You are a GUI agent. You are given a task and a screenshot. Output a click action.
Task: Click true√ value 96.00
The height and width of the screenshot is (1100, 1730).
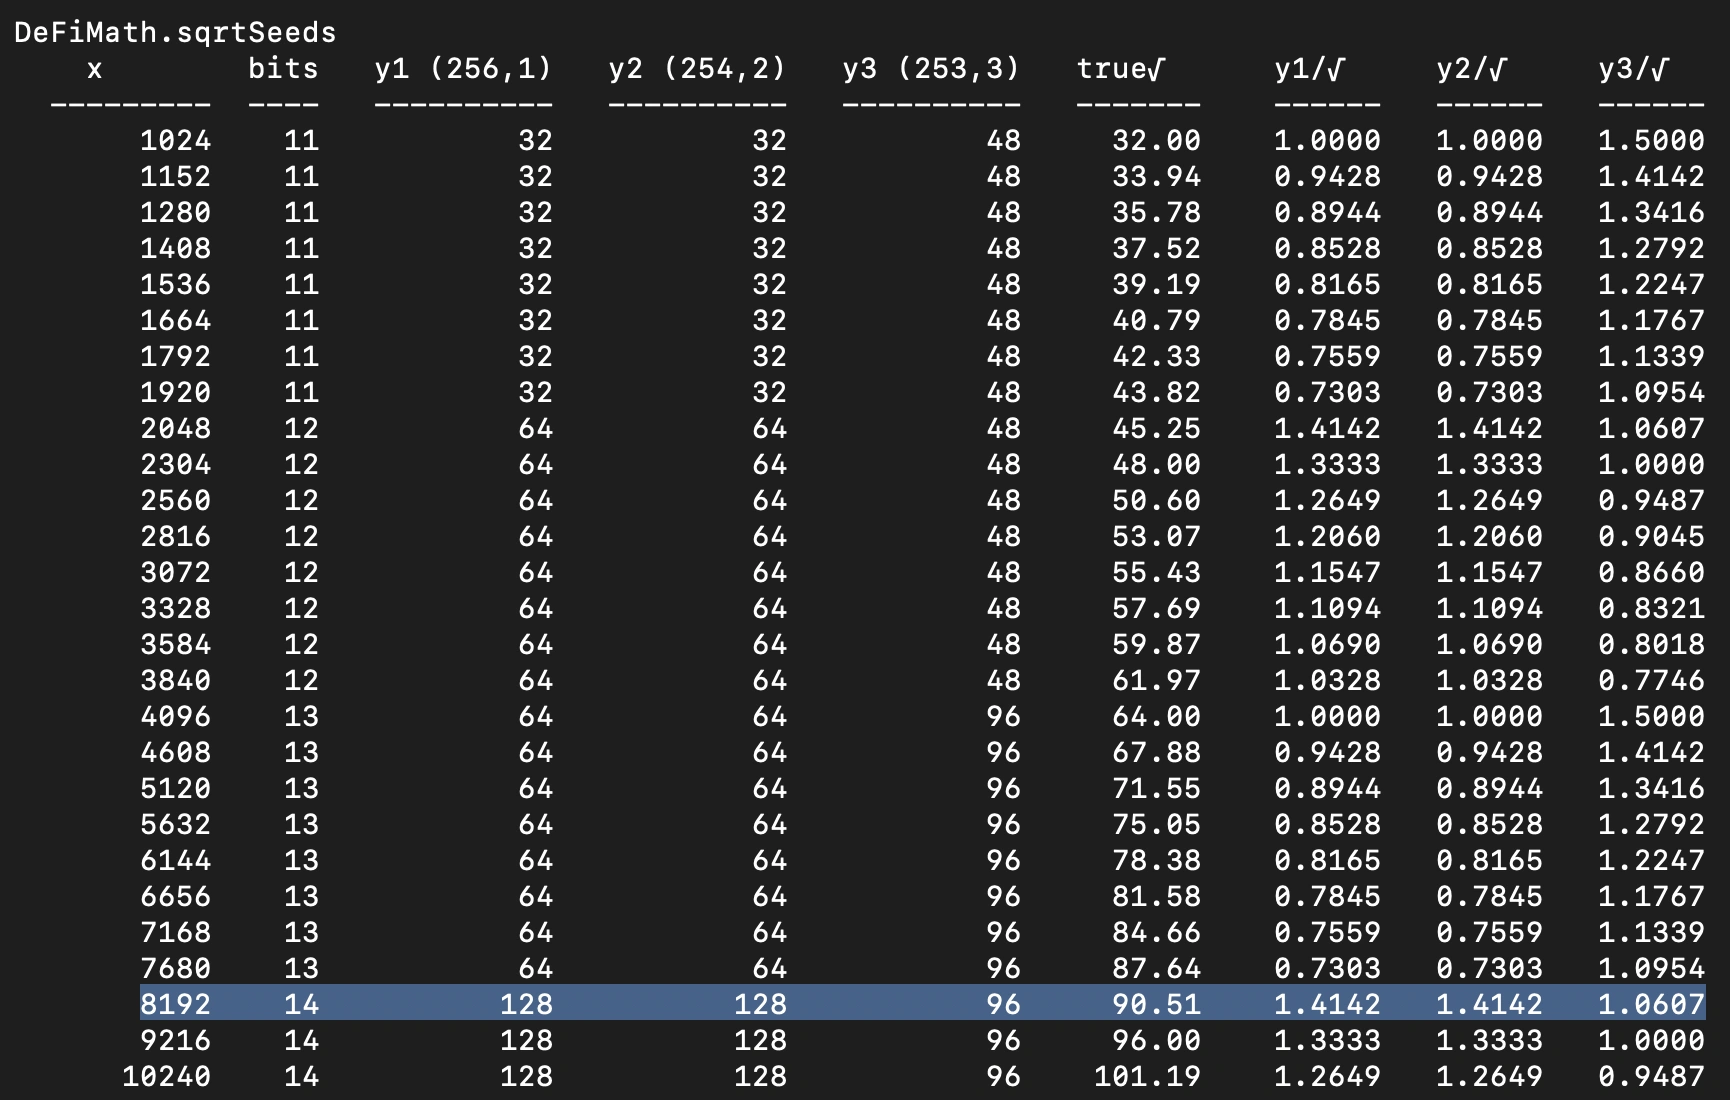1156,1041
